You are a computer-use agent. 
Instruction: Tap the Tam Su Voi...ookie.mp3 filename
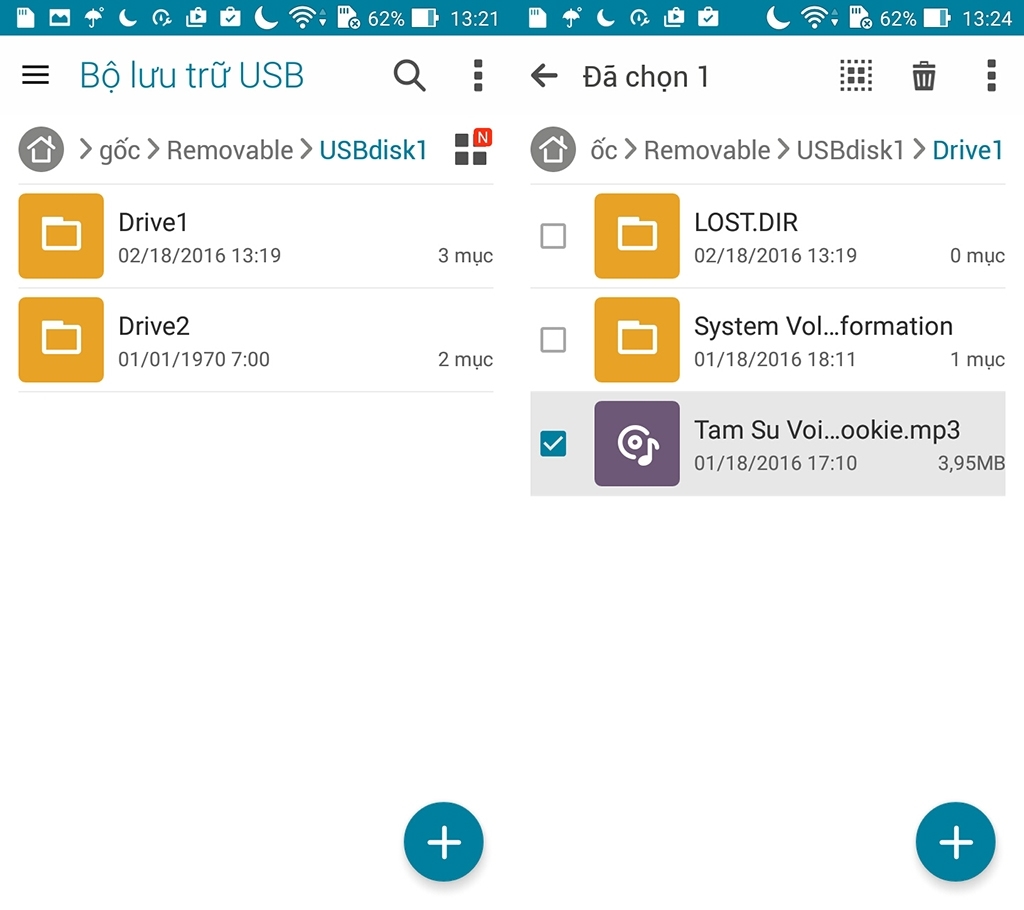coord(827,430)
